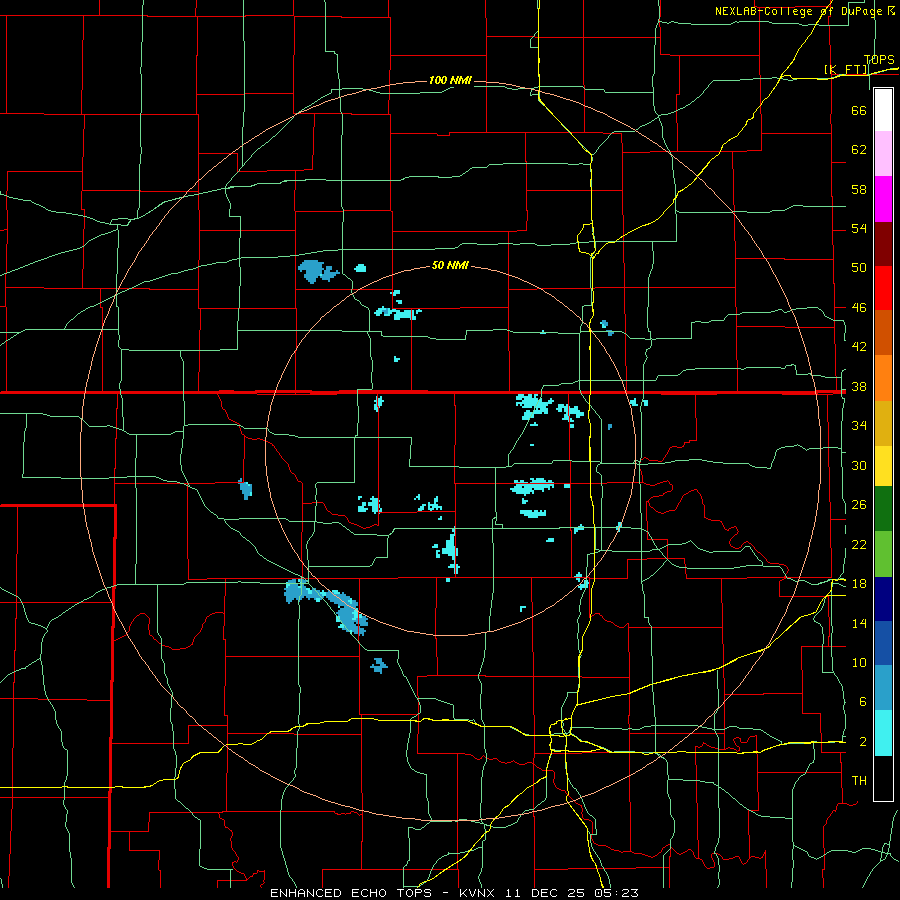Image resolution: width=900 pixels, height=900 pixels.
Task: Click the cyan swatch on the scale
Action: [883, 733]
